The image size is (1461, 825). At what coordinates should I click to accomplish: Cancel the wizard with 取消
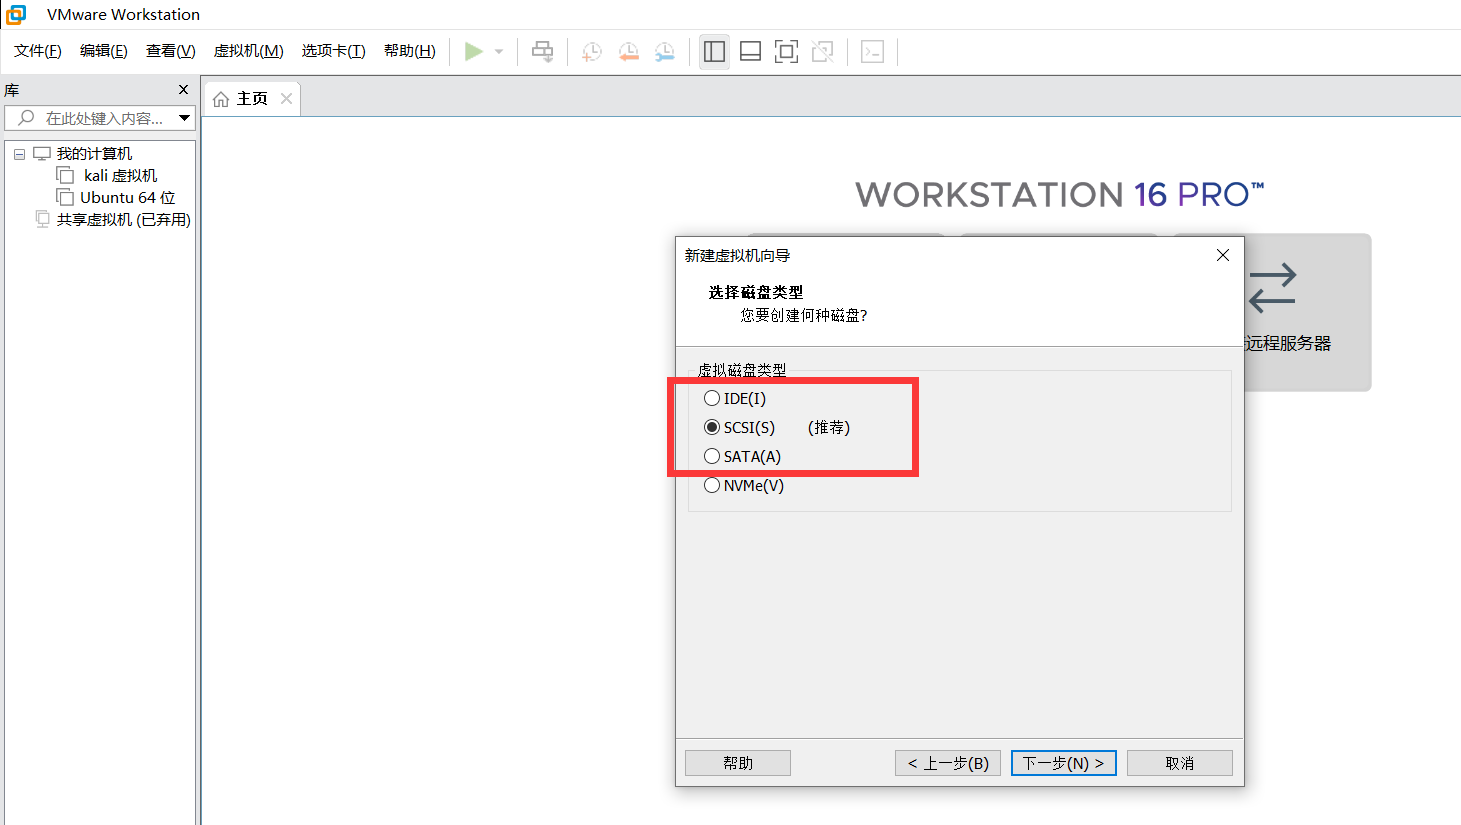point(1180,763)
